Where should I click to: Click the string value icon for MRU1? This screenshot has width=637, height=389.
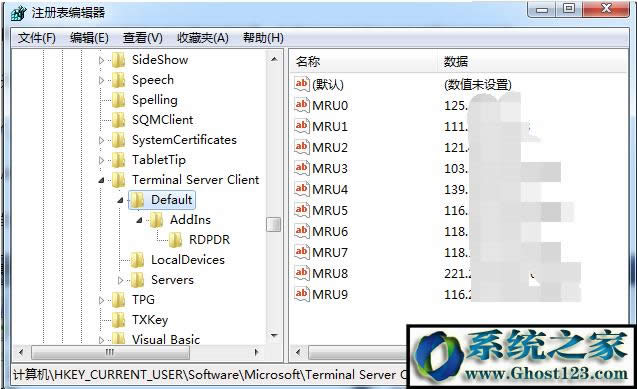[x=301, y=126]
